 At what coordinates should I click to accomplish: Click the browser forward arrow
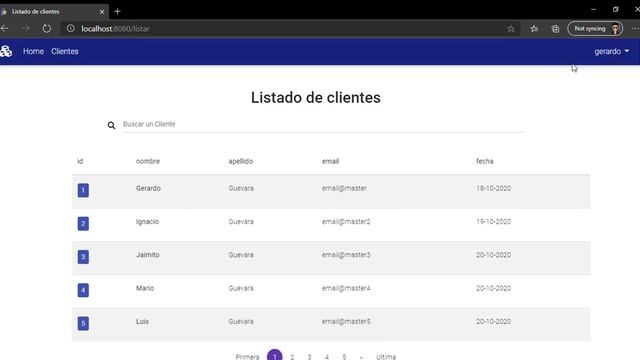point(26,29)
